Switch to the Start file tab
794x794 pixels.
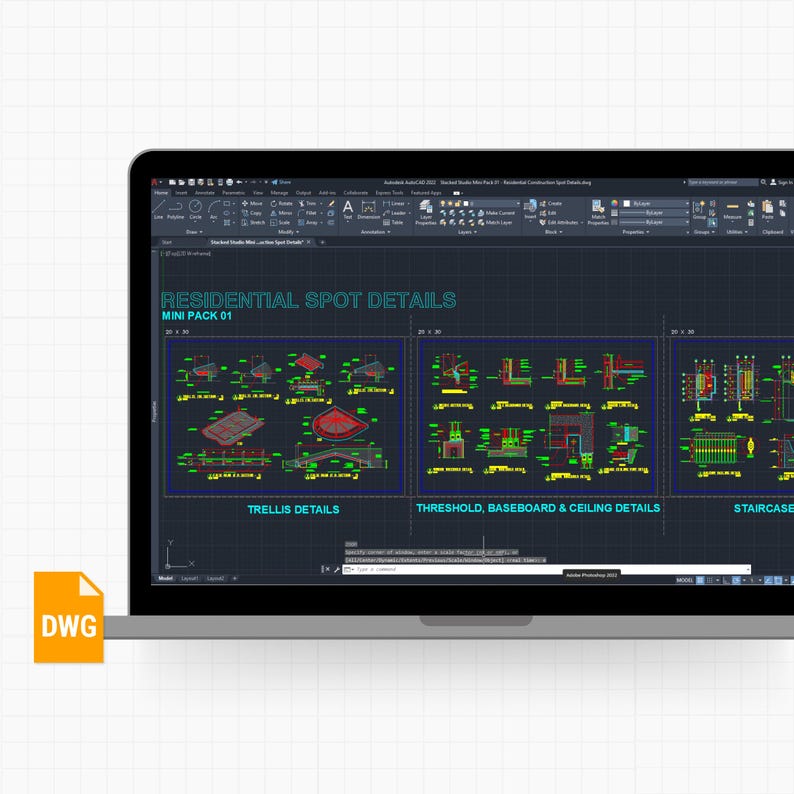(167, 243)
